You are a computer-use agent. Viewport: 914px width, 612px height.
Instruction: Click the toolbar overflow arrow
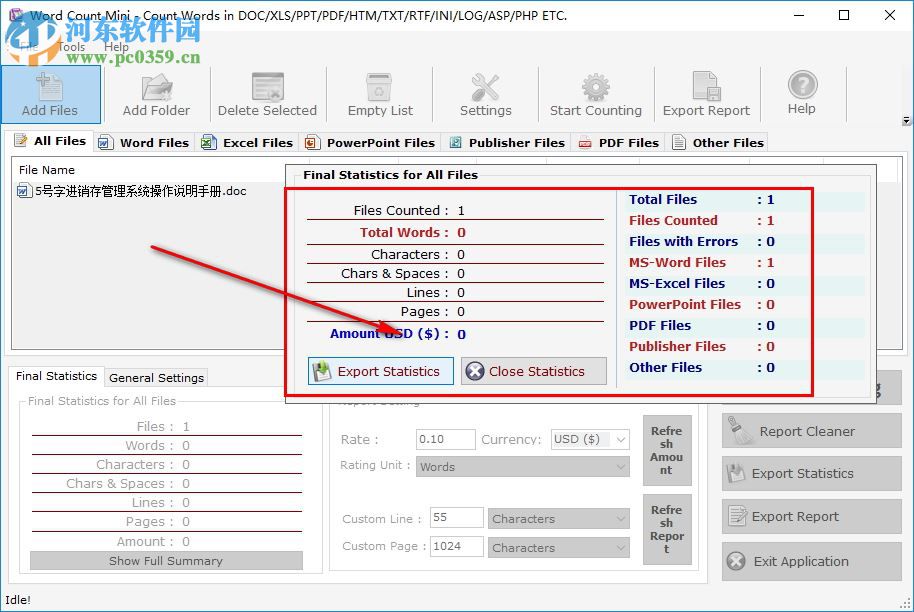pyautogui.click(x=906, y=121)
